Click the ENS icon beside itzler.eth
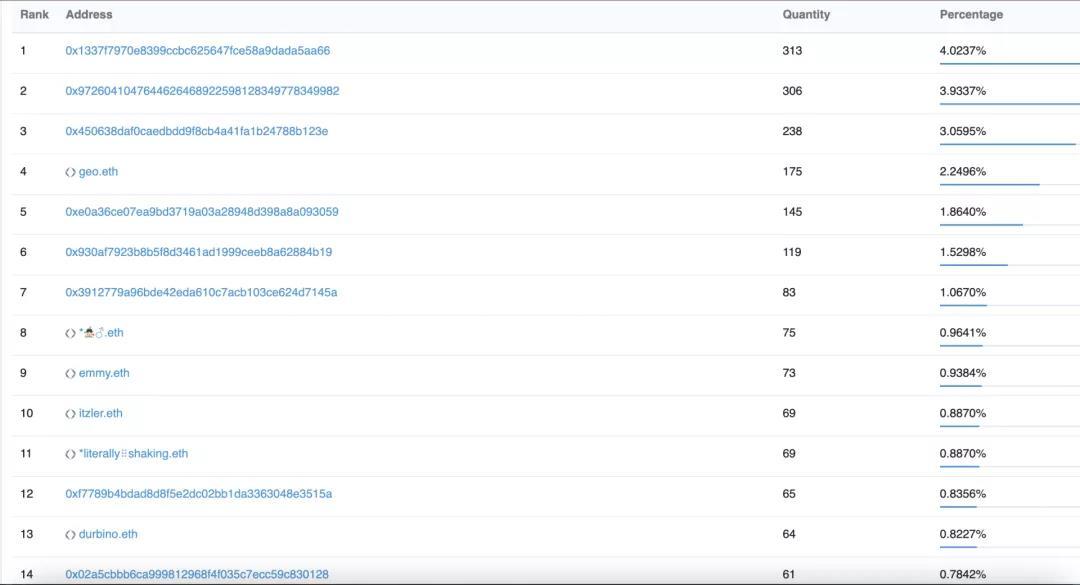This screenshot has width=1080, height=585. click(70, 414)
